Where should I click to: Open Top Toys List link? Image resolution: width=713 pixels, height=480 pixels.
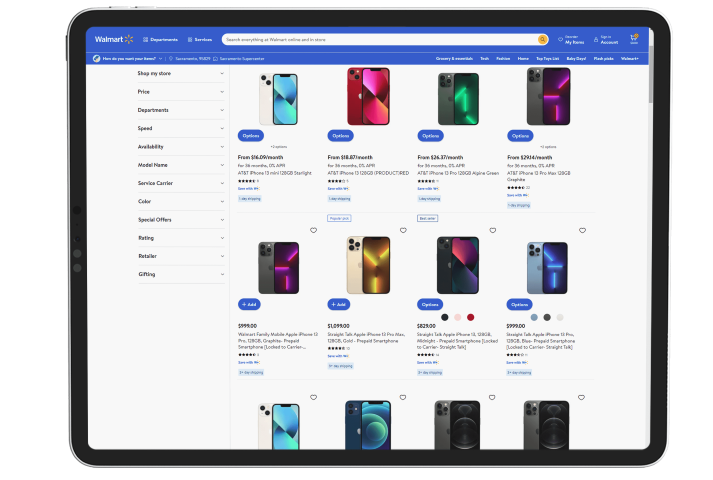coord(547,59)
